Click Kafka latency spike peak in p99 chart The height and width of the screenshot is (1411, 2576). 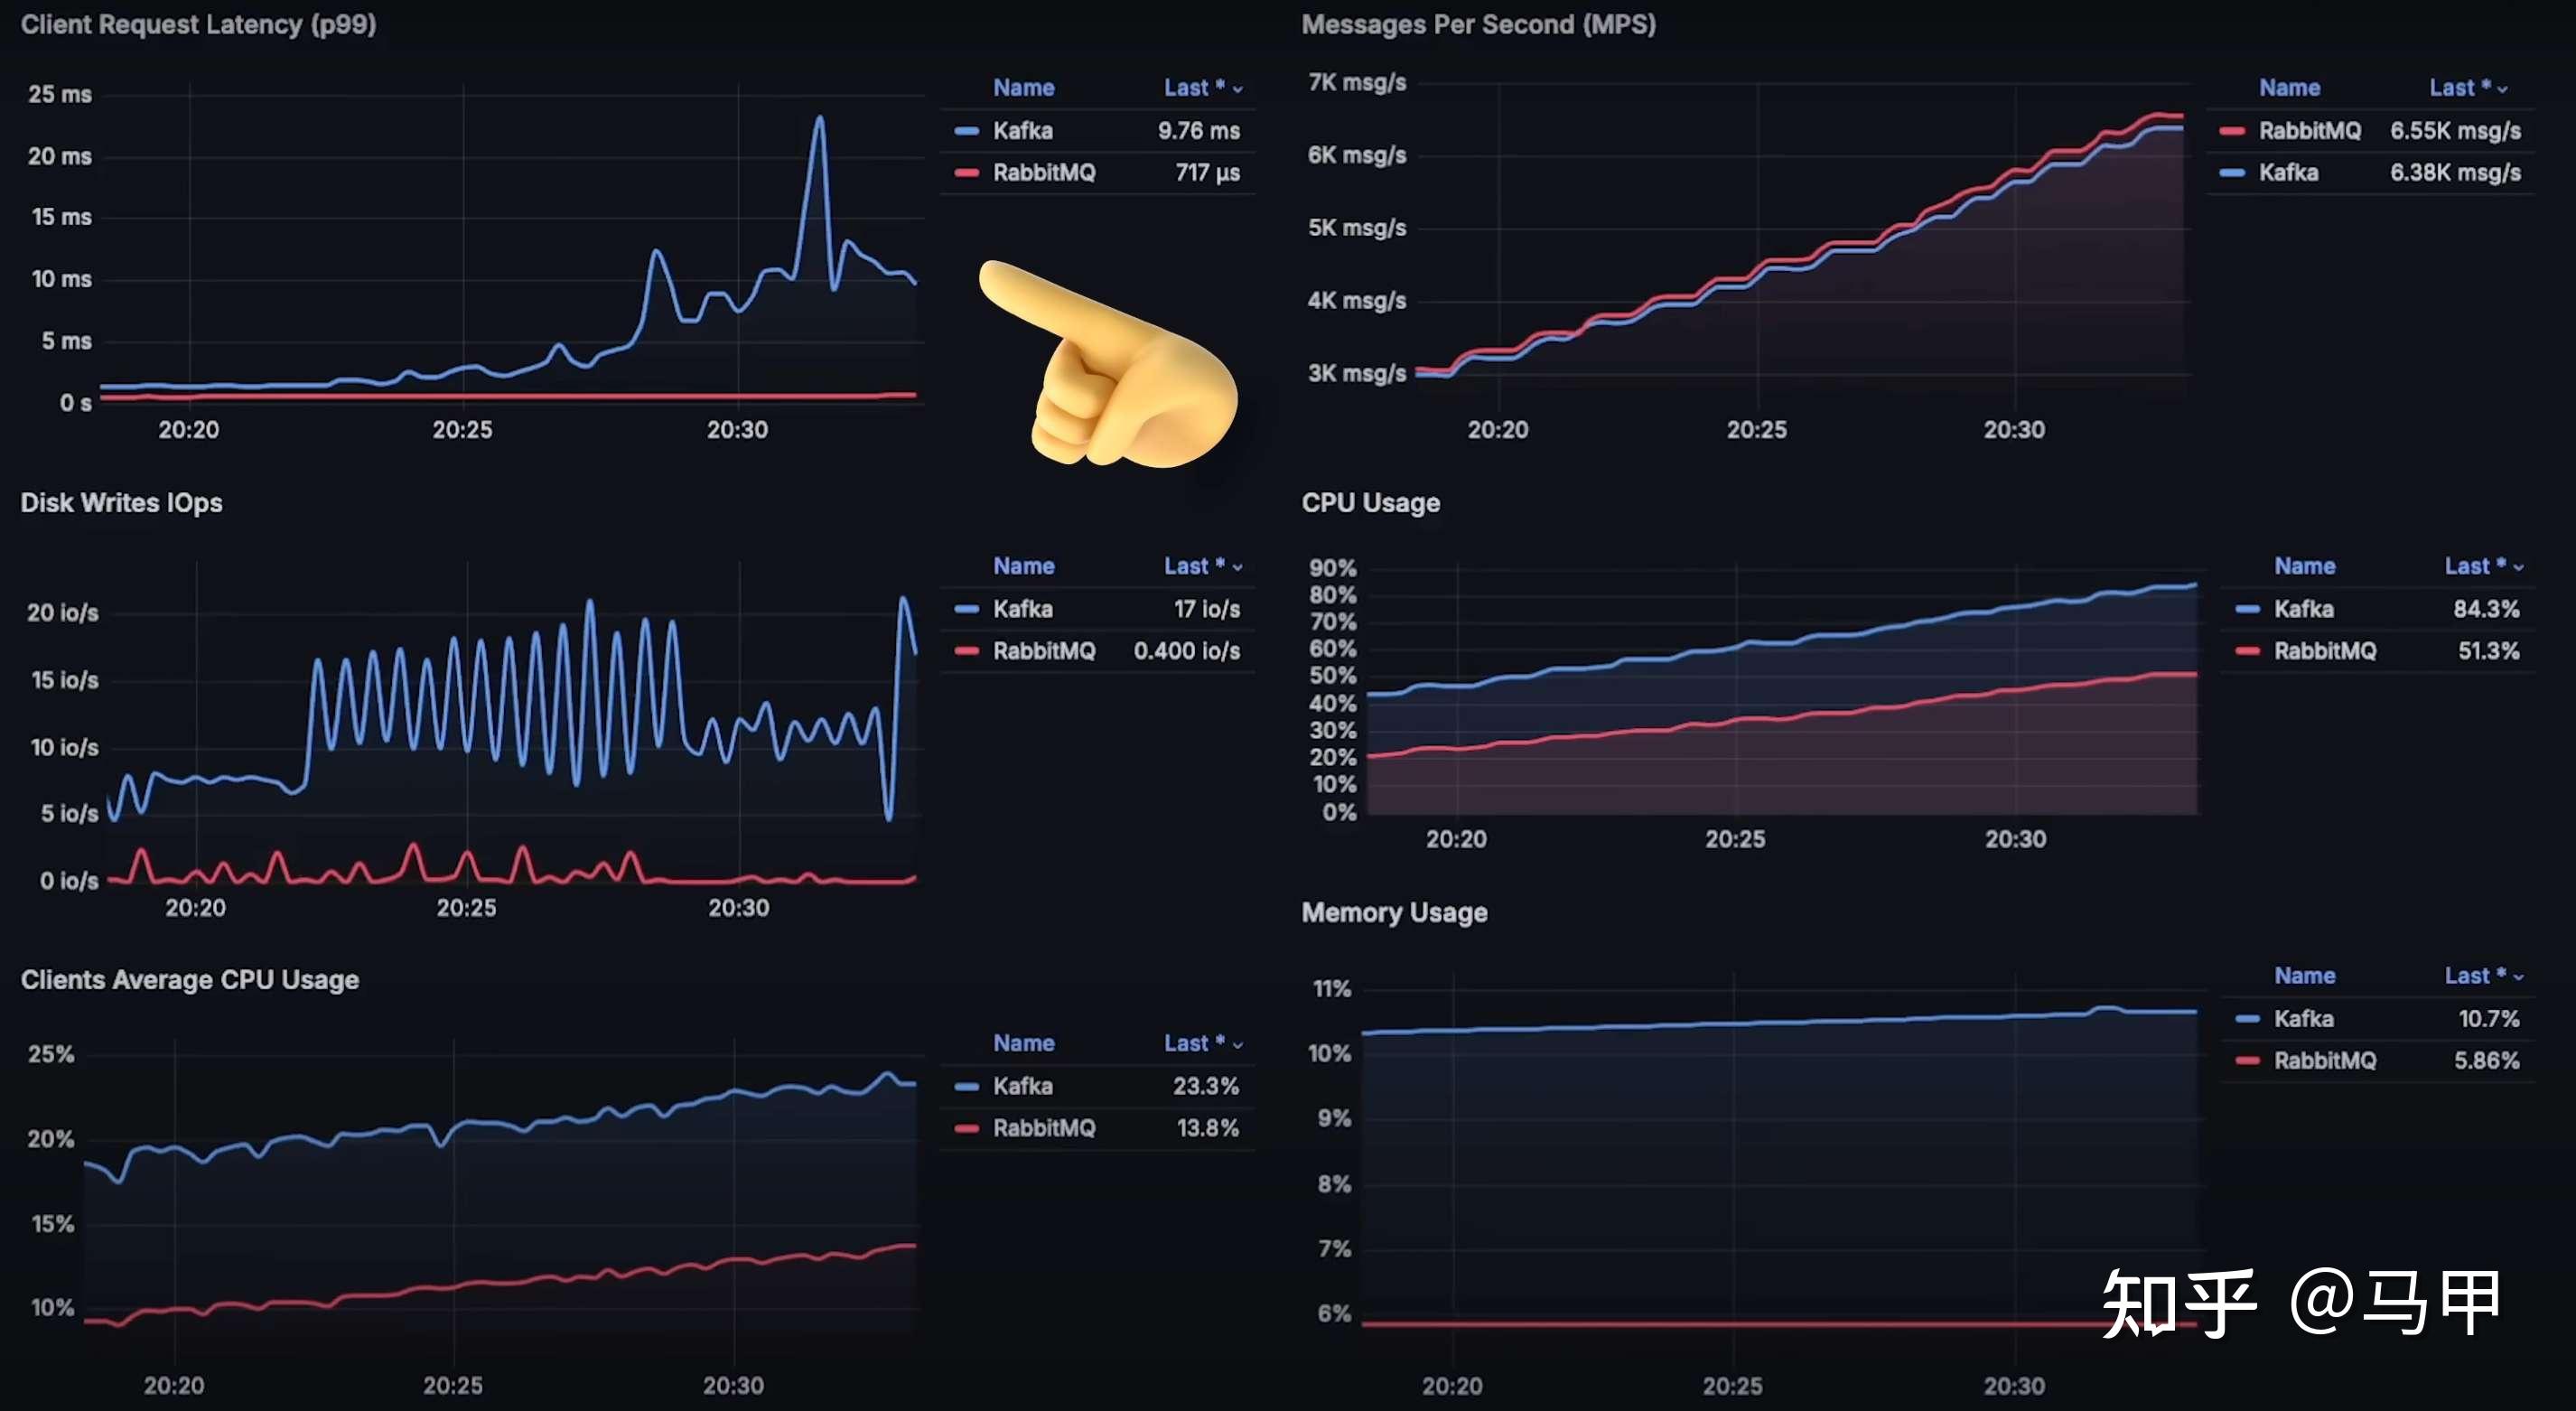[x=820, y=118]
